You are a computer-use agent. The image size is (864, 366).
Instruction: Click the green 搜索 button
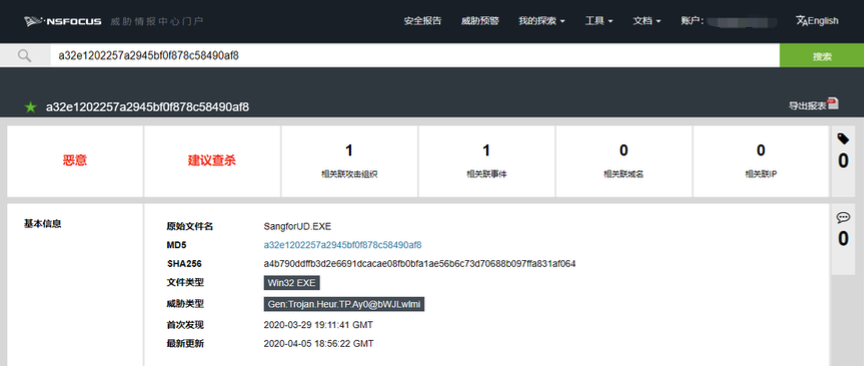pyautogui.click(x=822, y=56)
